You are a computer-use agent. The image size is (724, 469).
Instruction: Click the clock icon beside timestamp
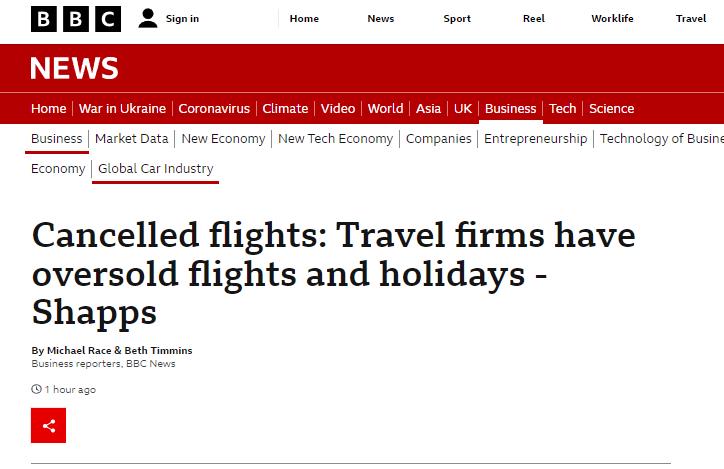37,390
